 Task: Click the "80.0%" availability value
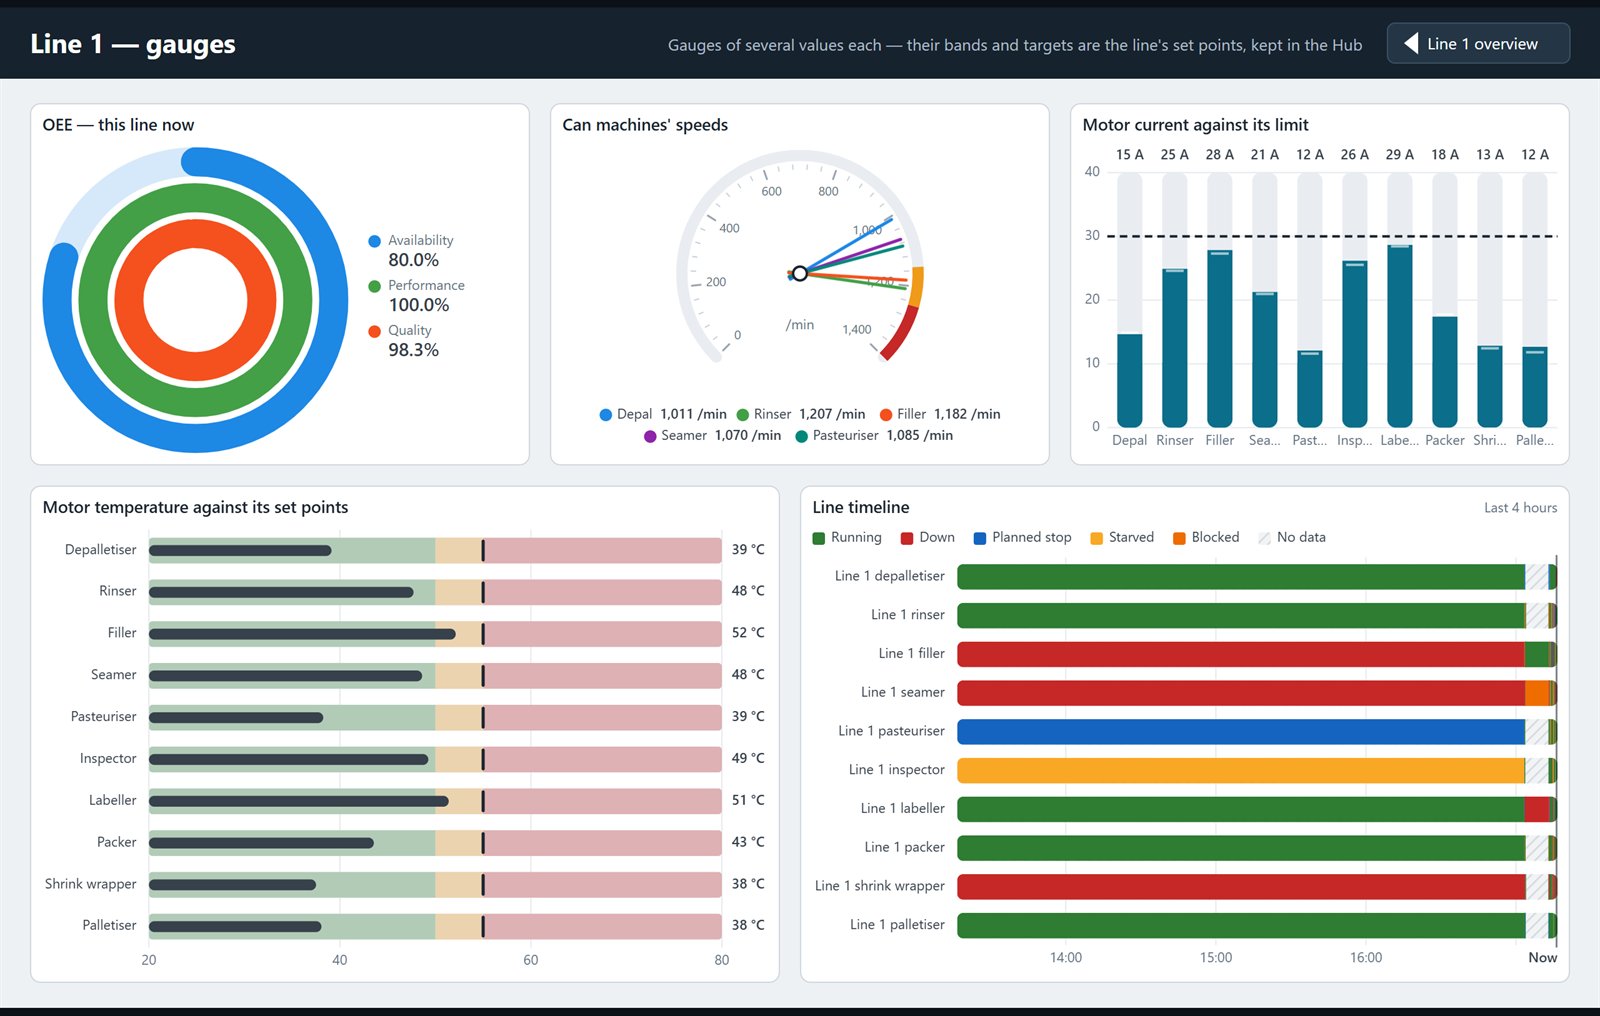[413, 260]
